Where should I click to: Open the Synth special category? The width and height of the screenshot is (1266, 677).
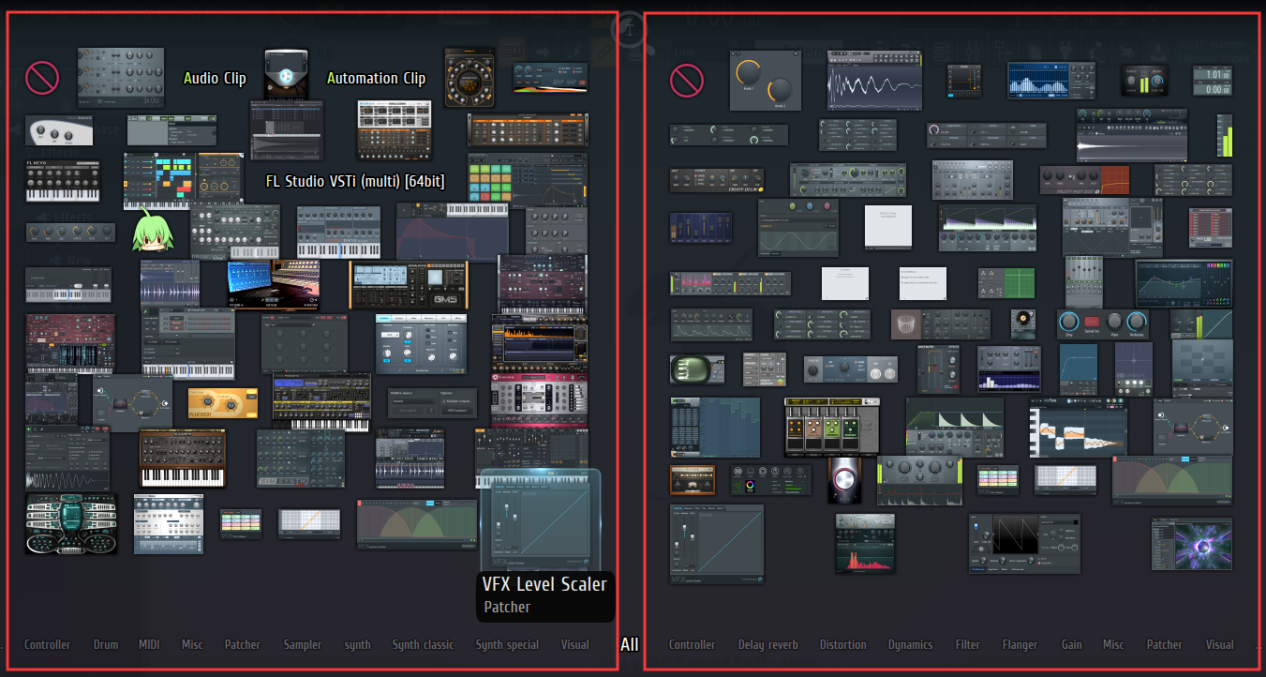point(507,645)
